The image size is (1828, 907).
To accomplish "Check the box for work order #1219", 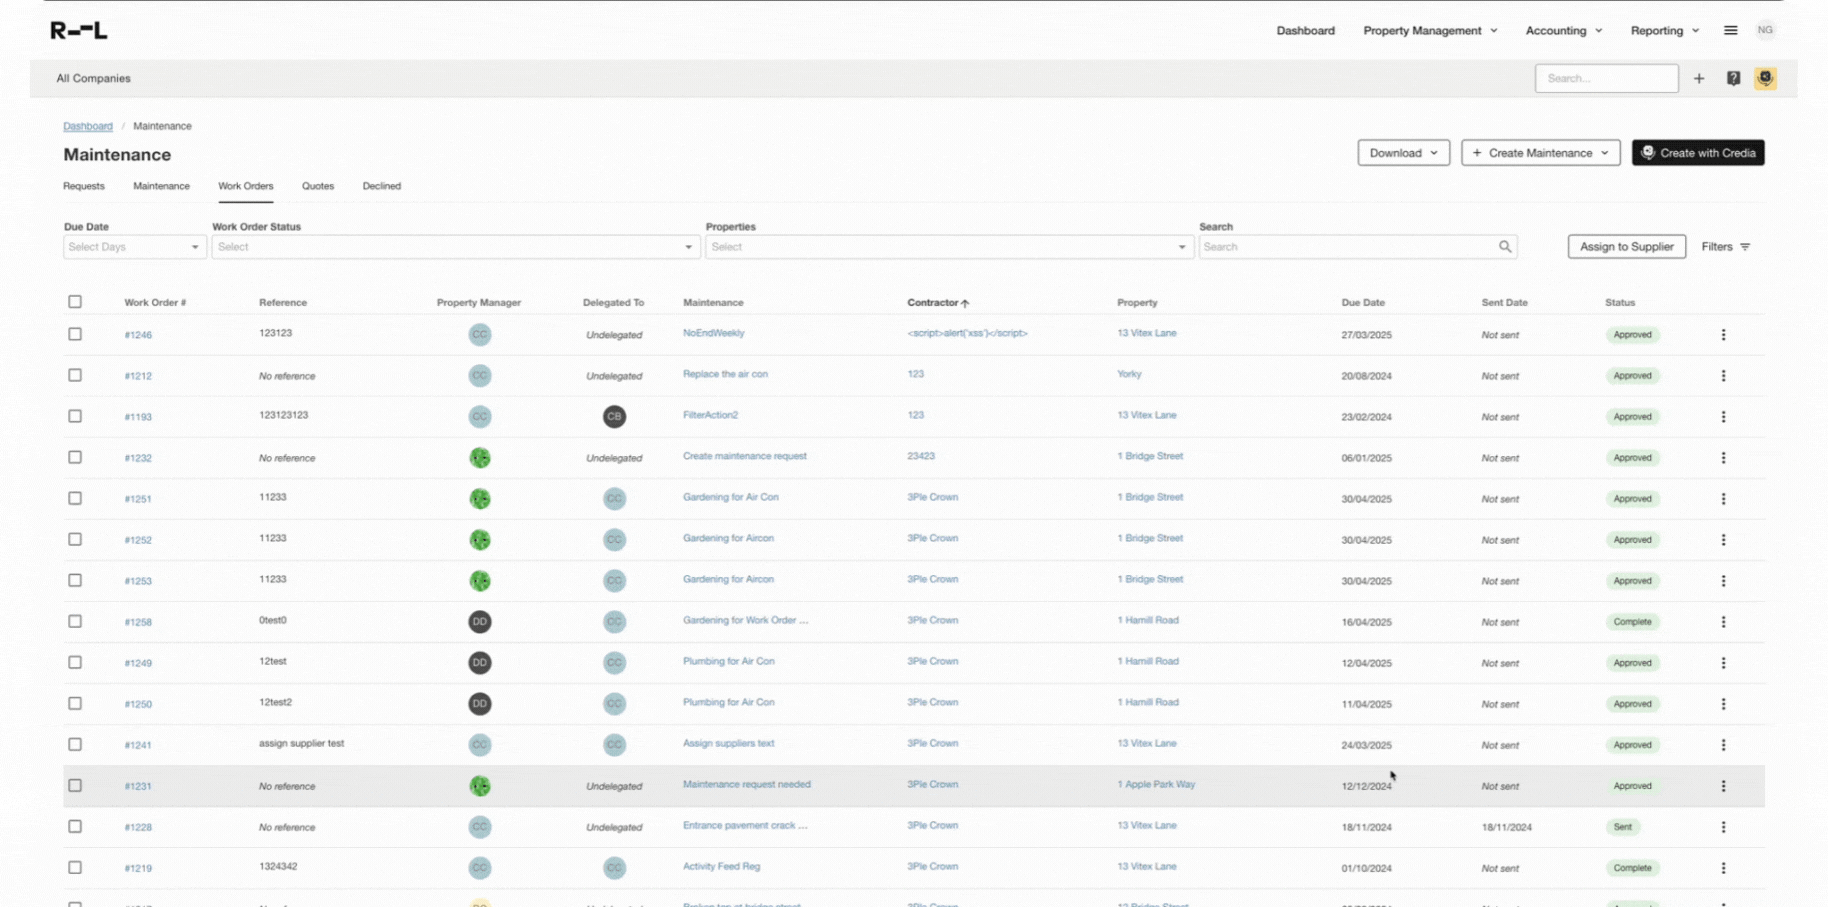I will (75, 867).
